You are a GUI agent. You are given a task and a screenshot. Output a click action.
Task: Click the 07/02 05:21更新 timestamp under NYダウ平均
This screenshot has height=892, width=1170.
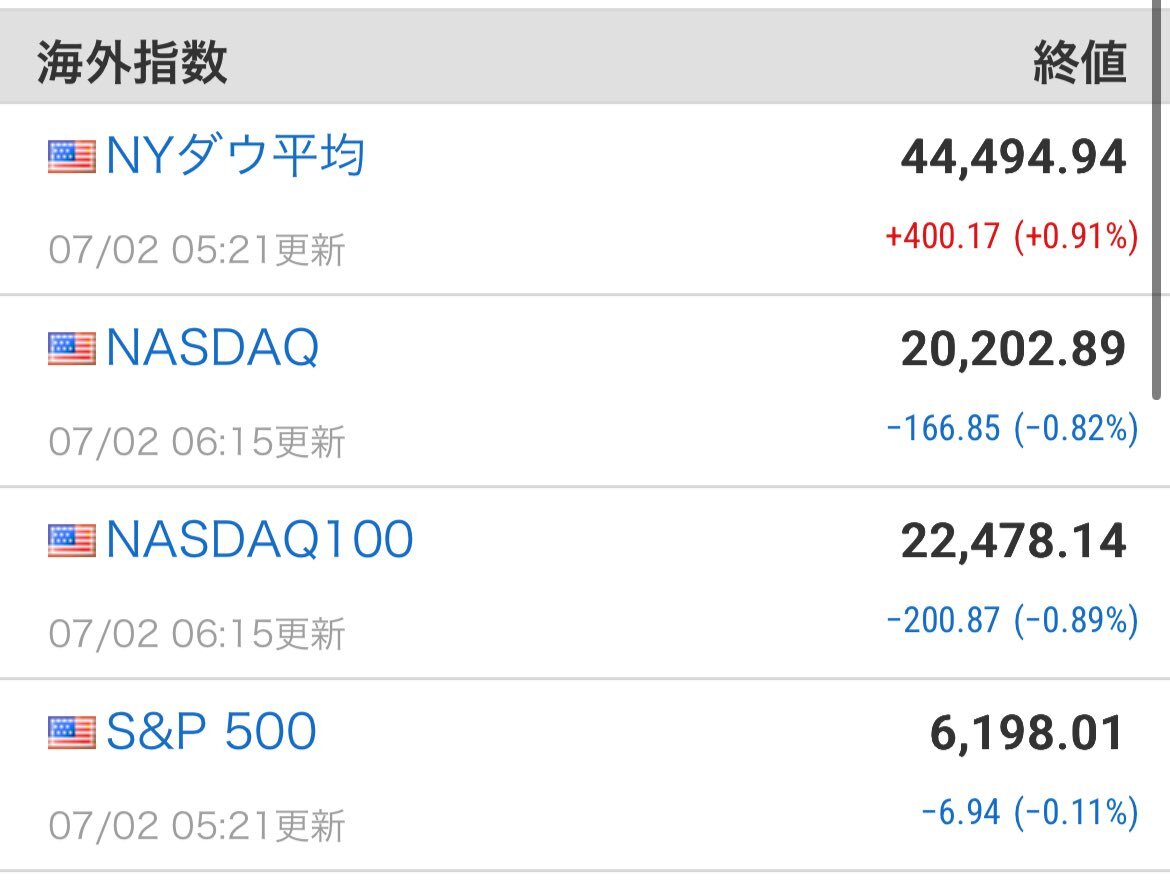(x=197, y=250)
